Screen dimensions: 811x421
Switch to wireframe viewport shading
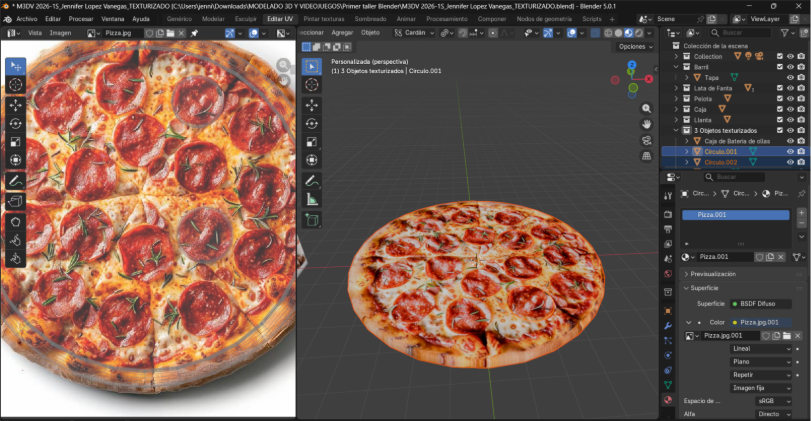tap(608, 33)
